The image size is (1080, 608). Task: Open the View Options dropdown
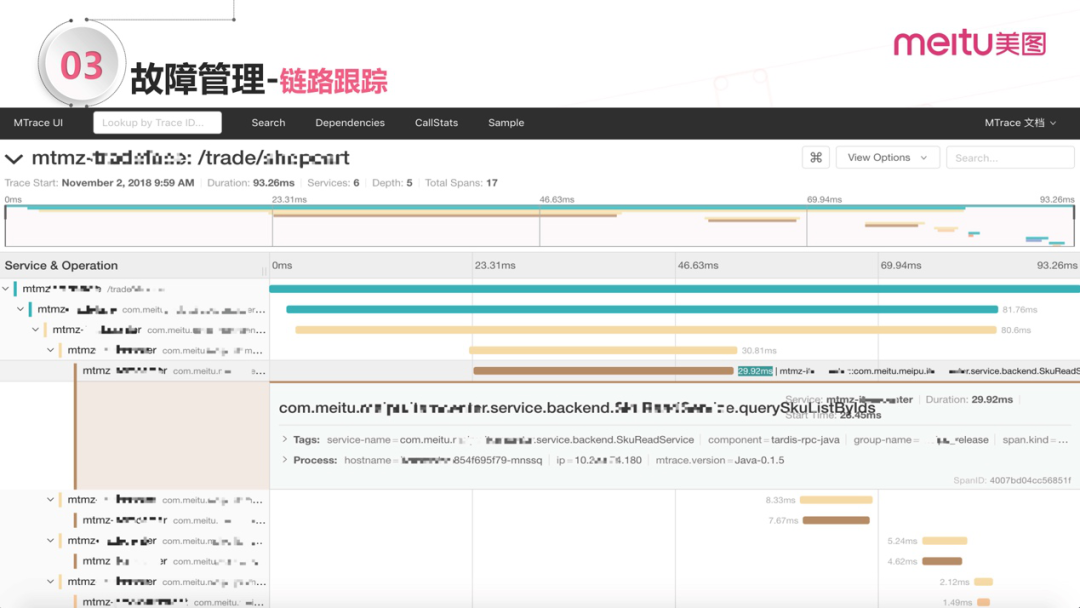887,158
